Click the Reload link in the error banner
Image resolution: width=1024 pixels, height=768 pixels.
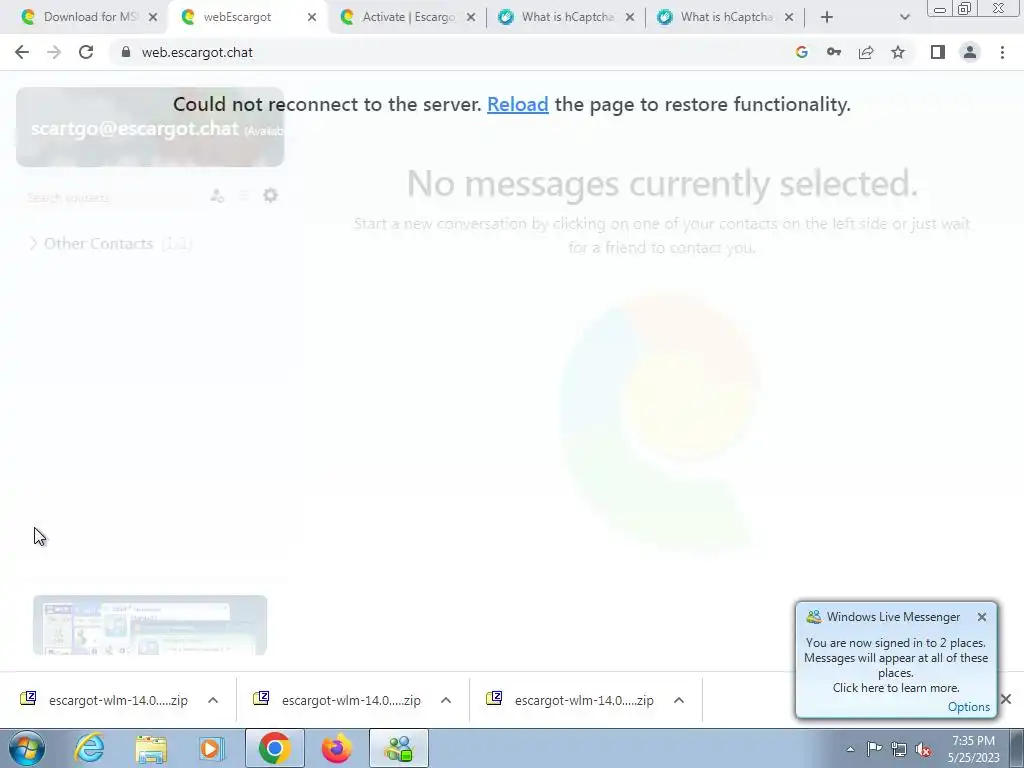pos(517,104)
